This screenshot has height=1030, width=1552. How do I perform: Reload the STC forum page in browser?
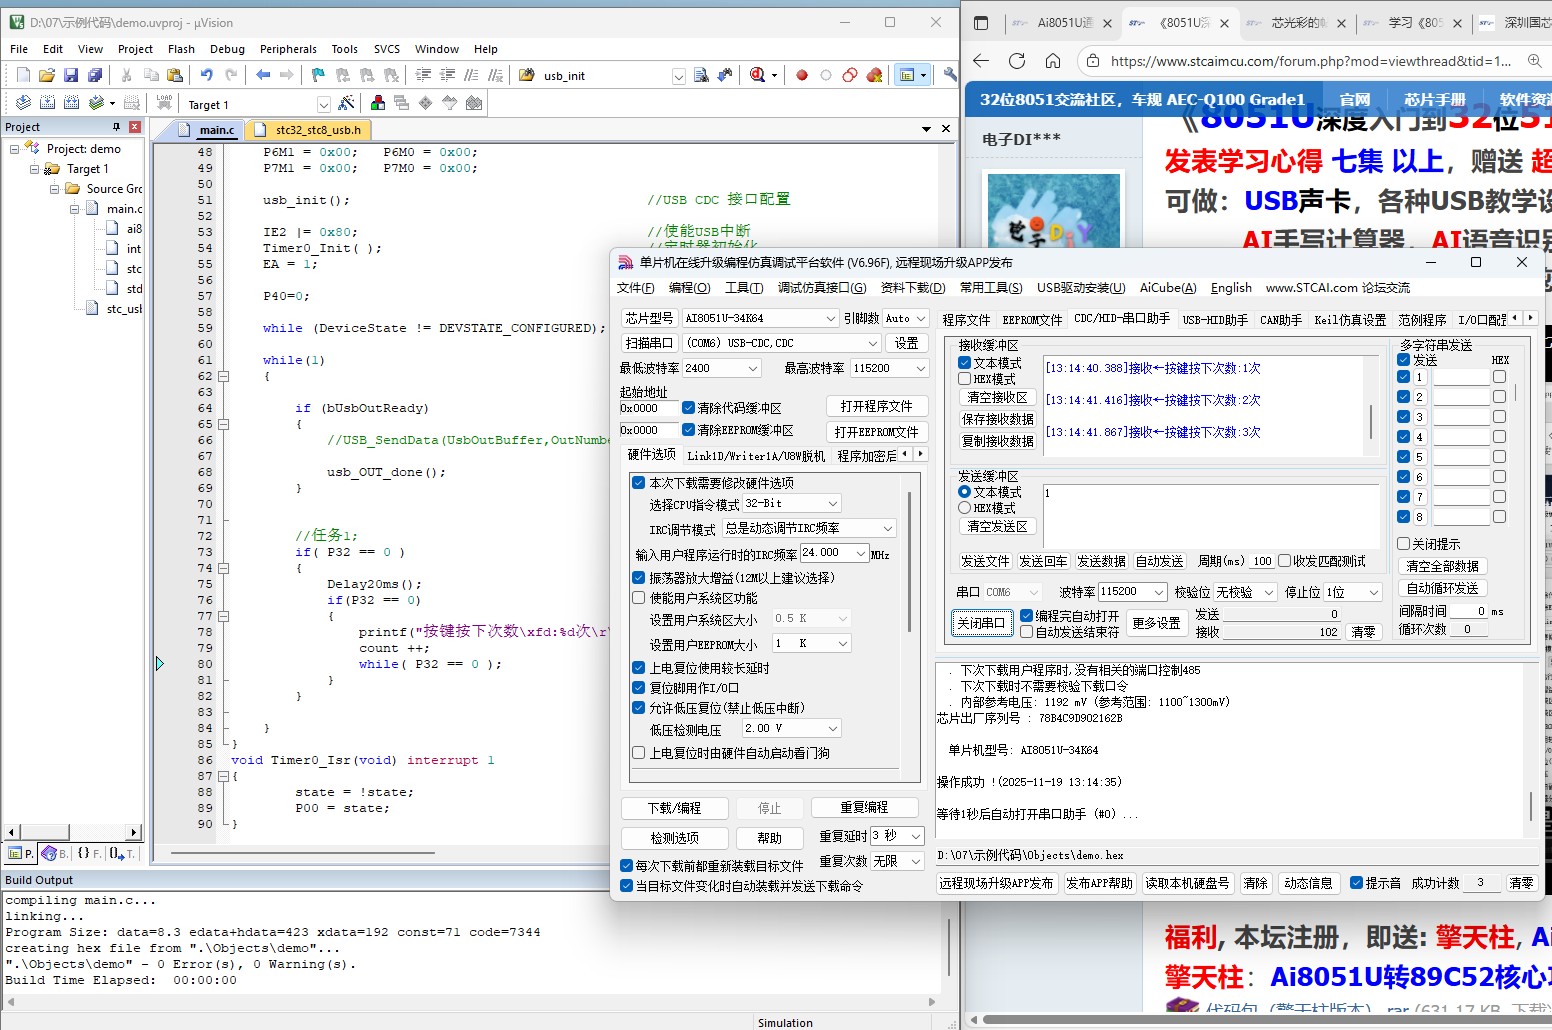point(1017,60)
